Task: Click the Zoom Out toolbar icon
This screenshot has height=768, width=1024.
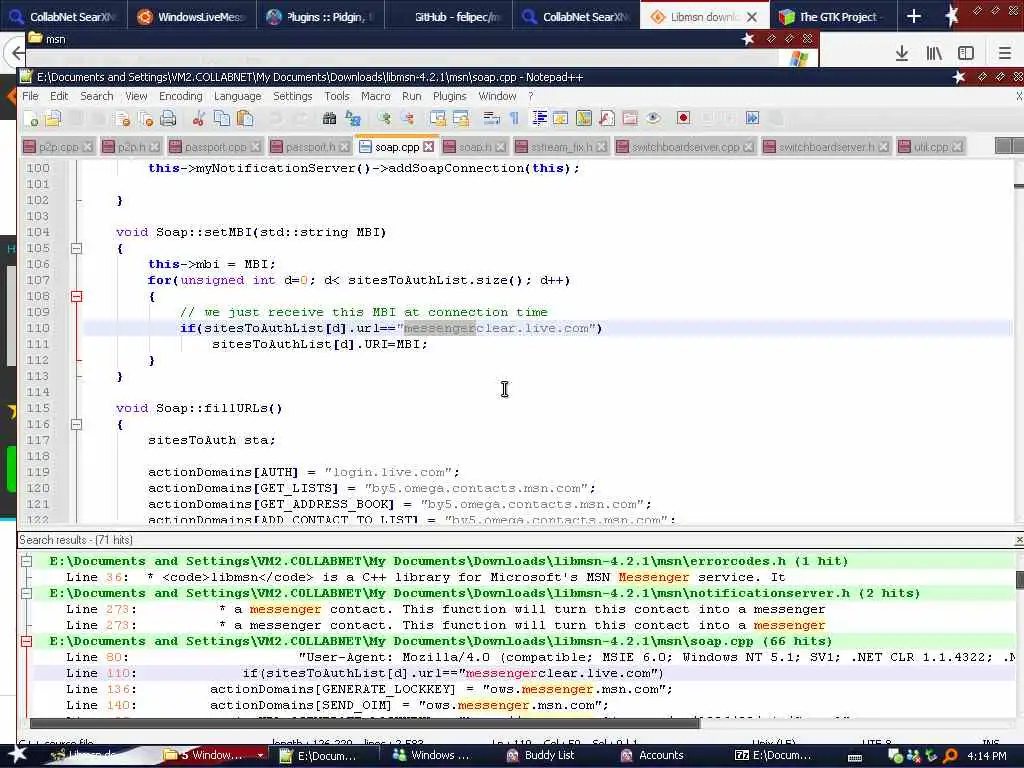Action: pos(408,118)
